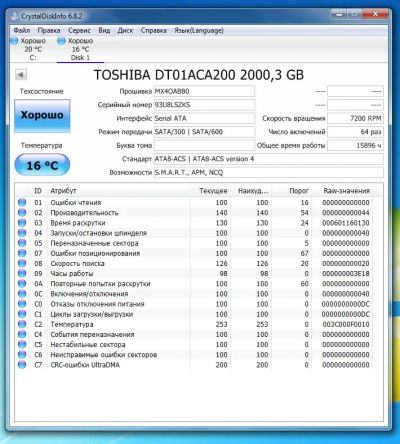Click the status orb for attribute C6

pos(22,354)
